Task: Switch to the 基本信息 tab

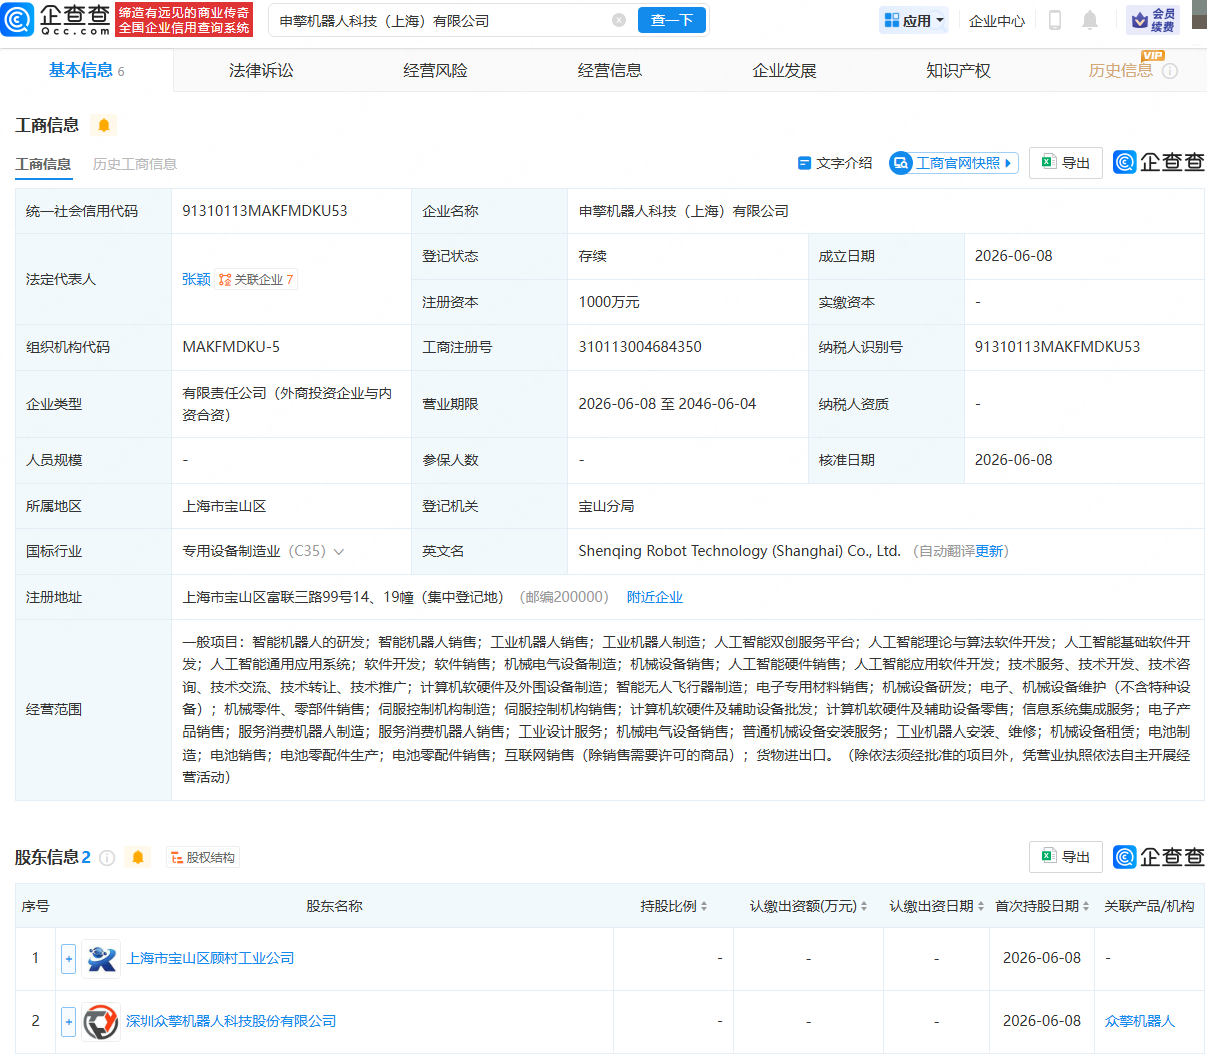Action: click(x=86, y=70)
